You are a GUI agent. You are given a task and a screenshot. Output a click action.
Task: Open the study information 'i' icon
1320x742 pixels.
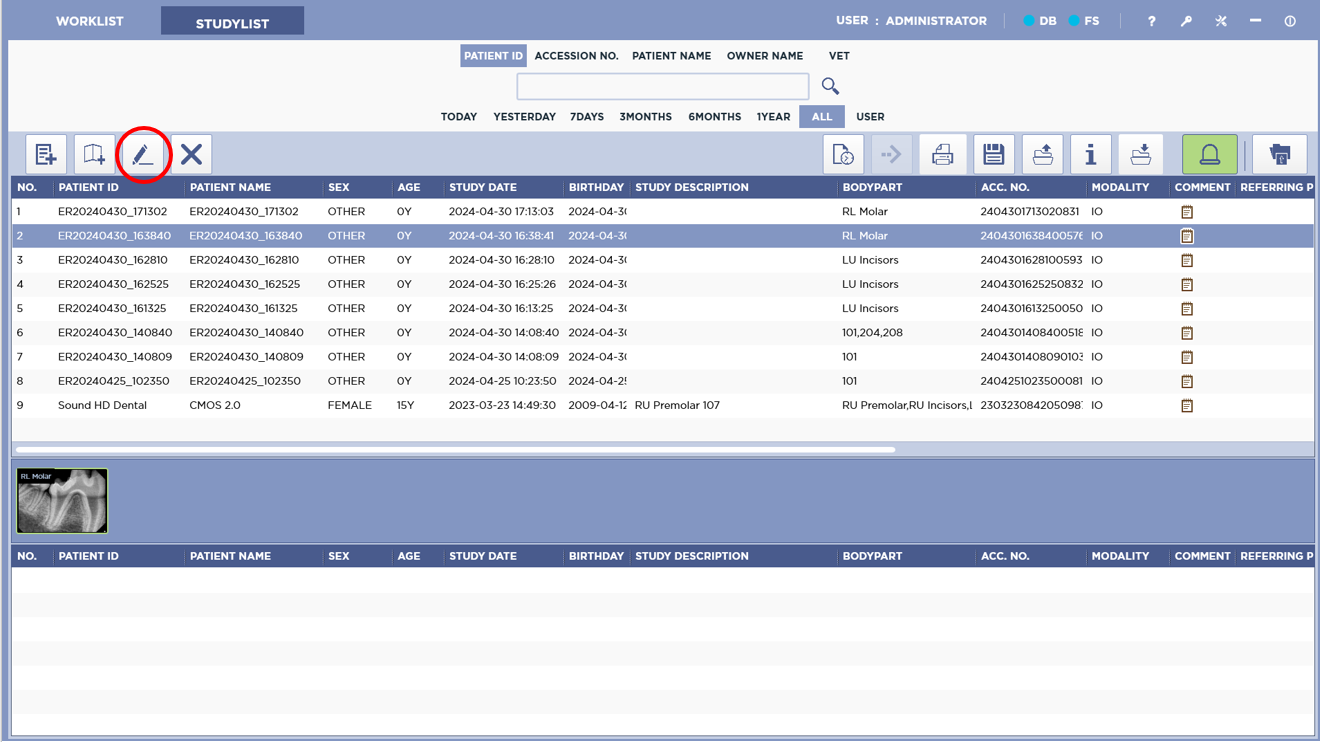[1090, 154]
